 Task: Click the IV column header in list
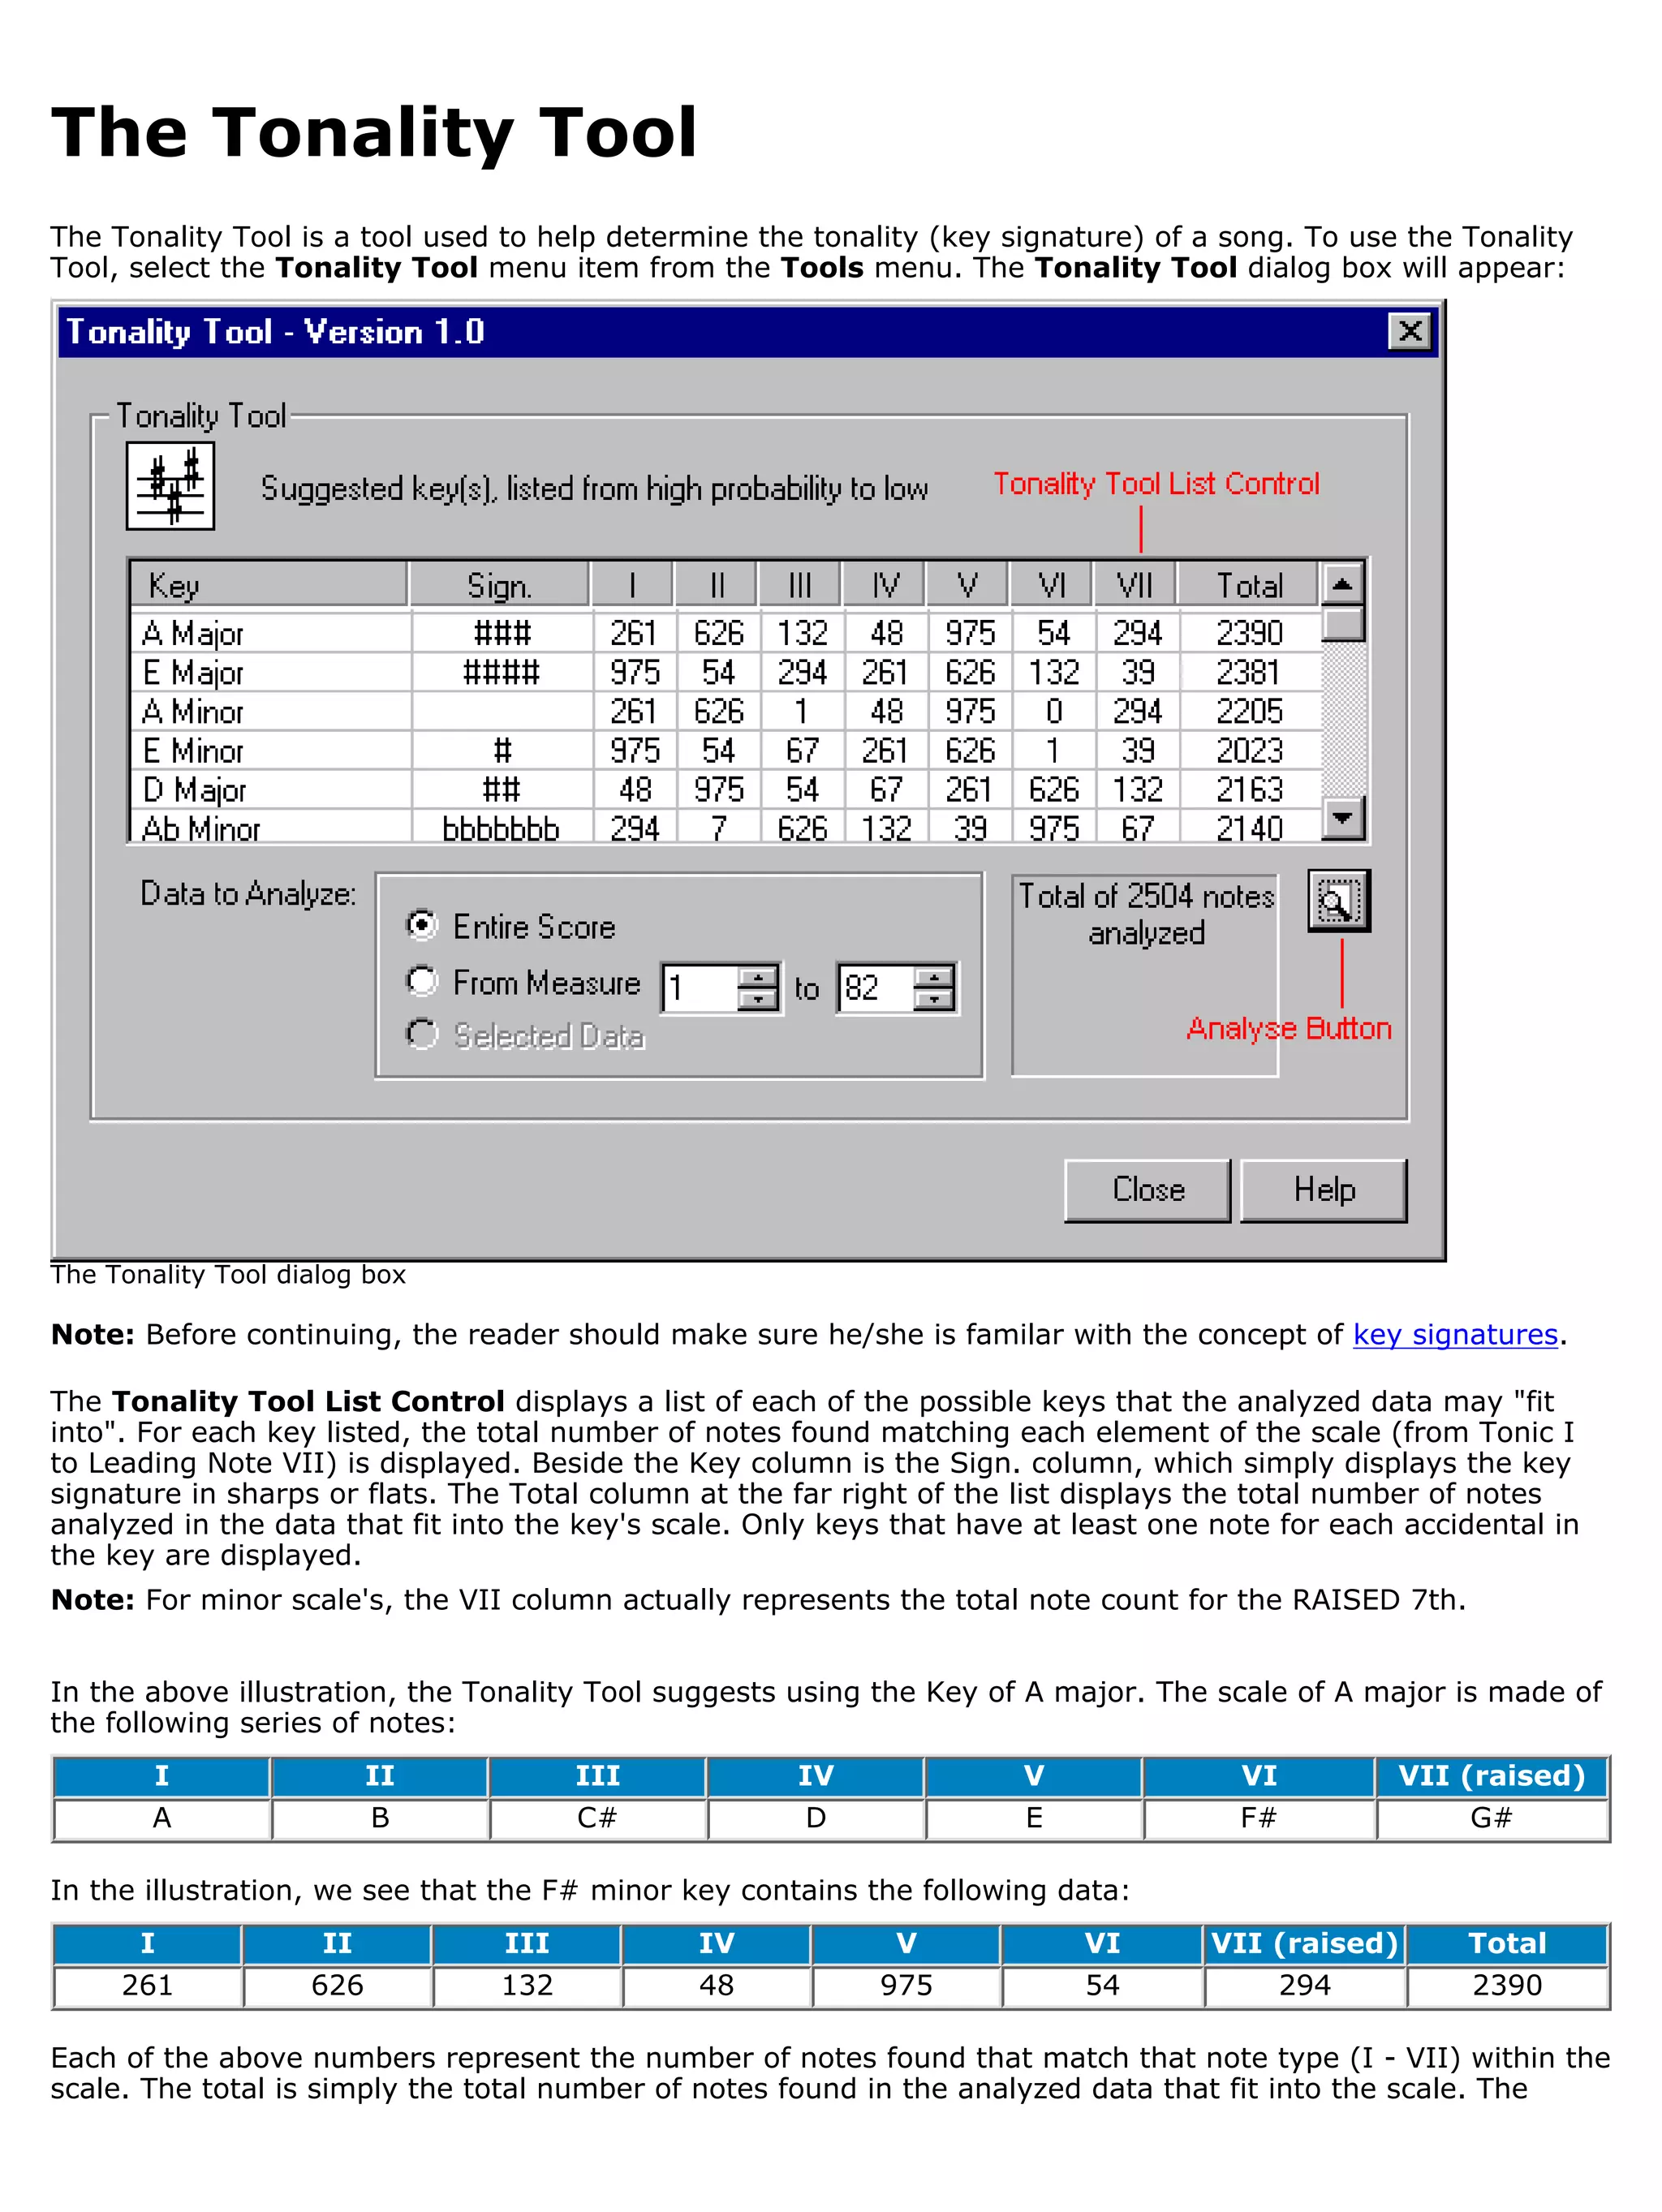point(884,585)
